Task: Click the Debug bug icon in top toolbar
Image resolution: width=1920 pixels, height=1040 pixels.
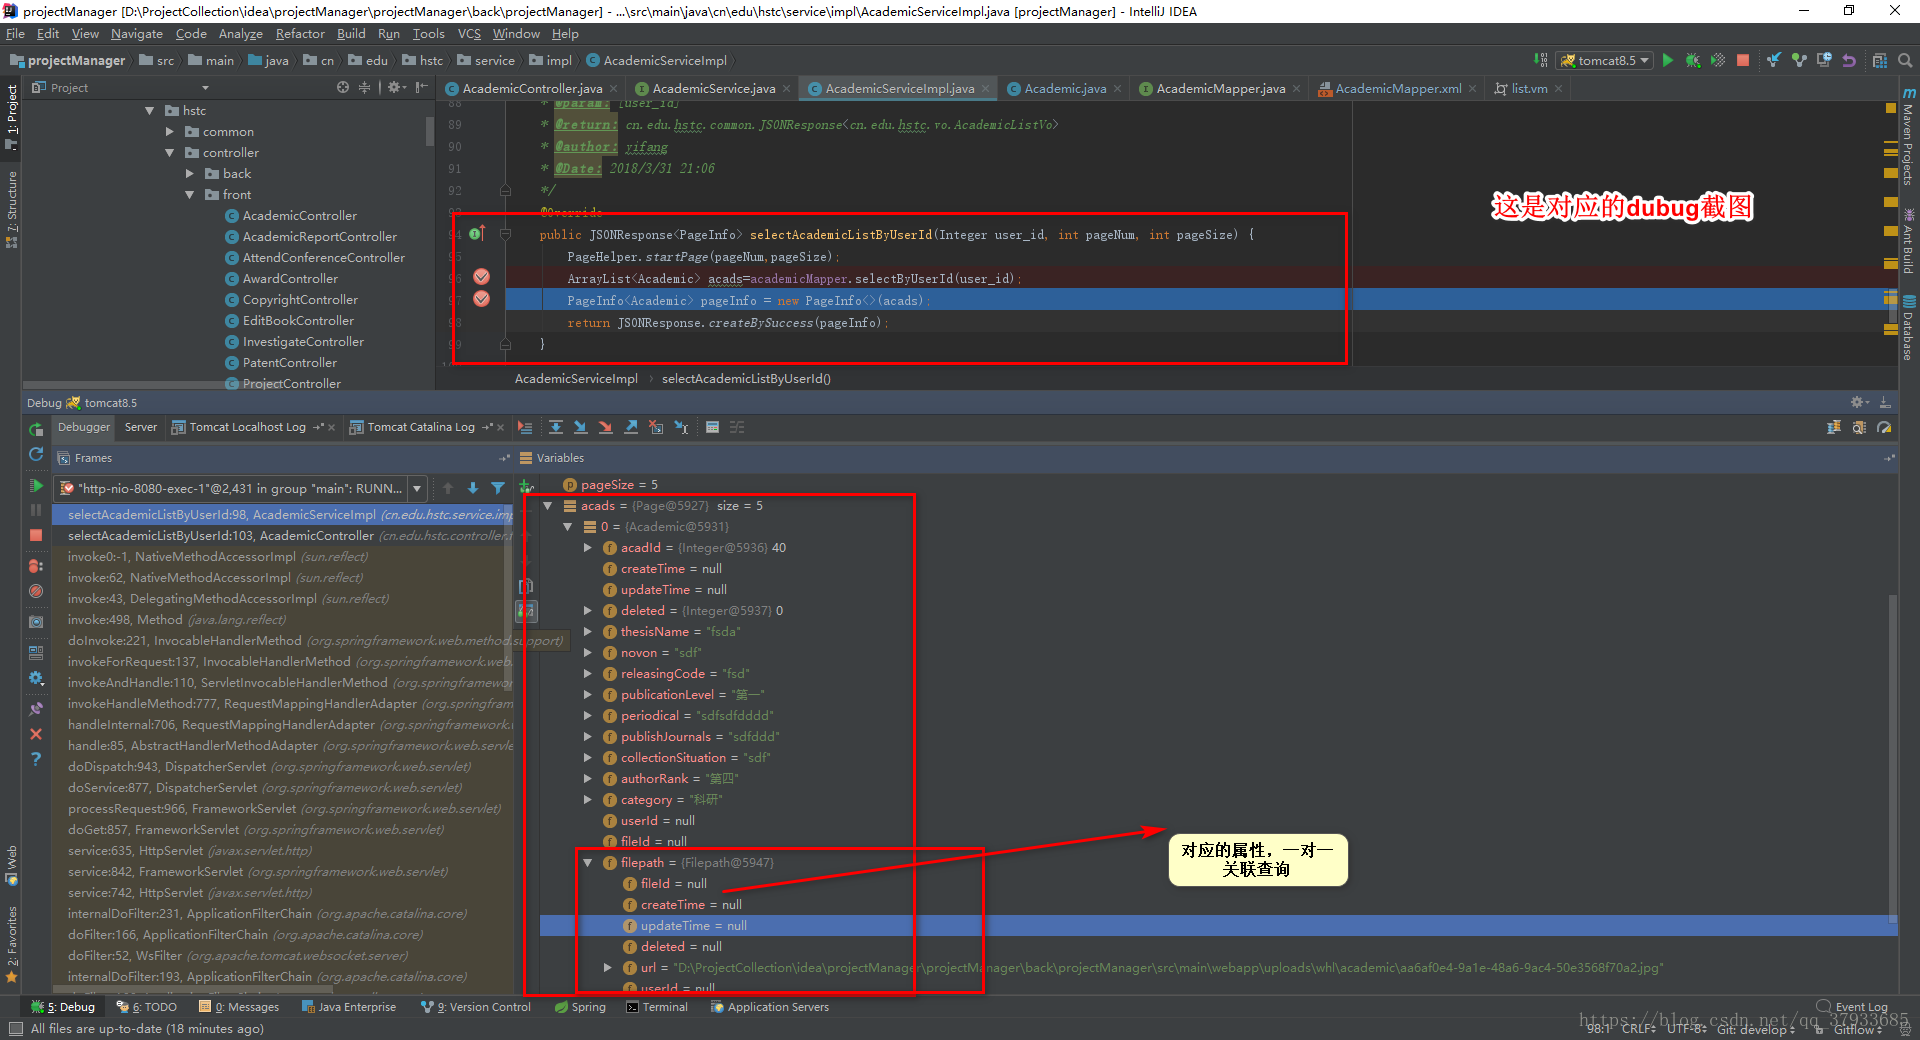Action: (x=1693, y=60)
